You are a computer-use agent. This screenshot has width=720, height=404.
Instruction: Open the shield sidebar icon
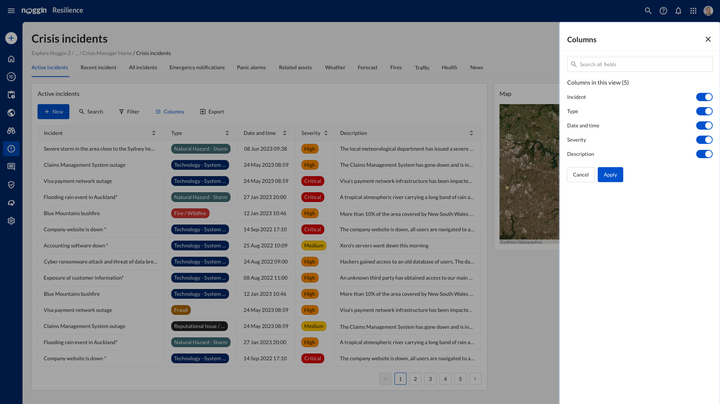click(11, 185)
